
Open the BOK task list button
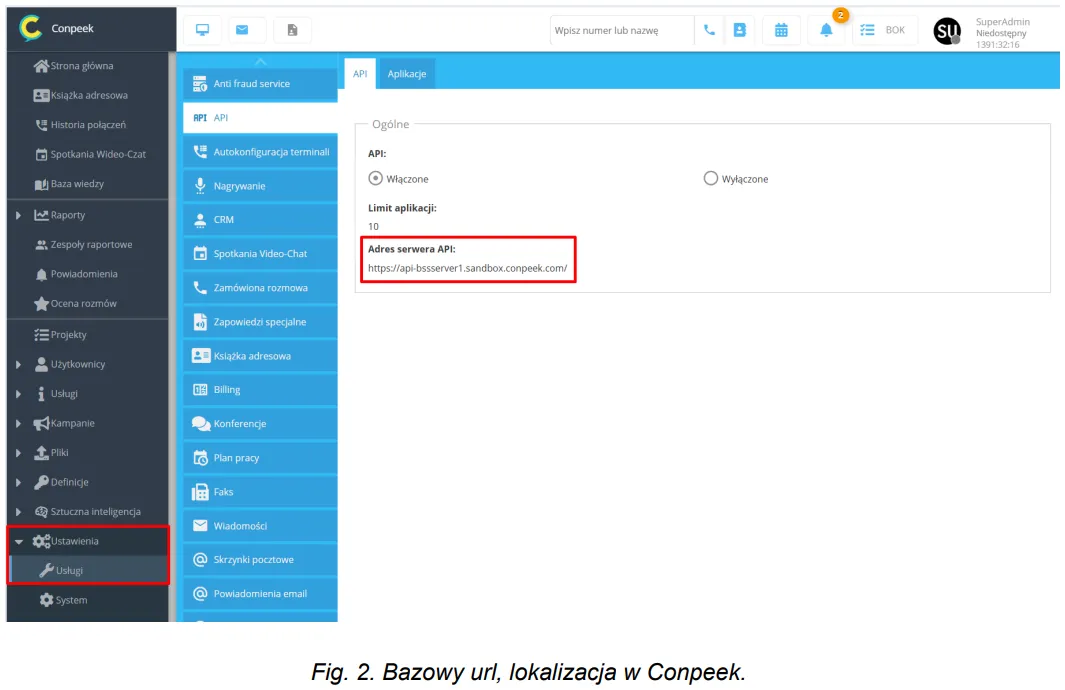[x=883, y=30]
